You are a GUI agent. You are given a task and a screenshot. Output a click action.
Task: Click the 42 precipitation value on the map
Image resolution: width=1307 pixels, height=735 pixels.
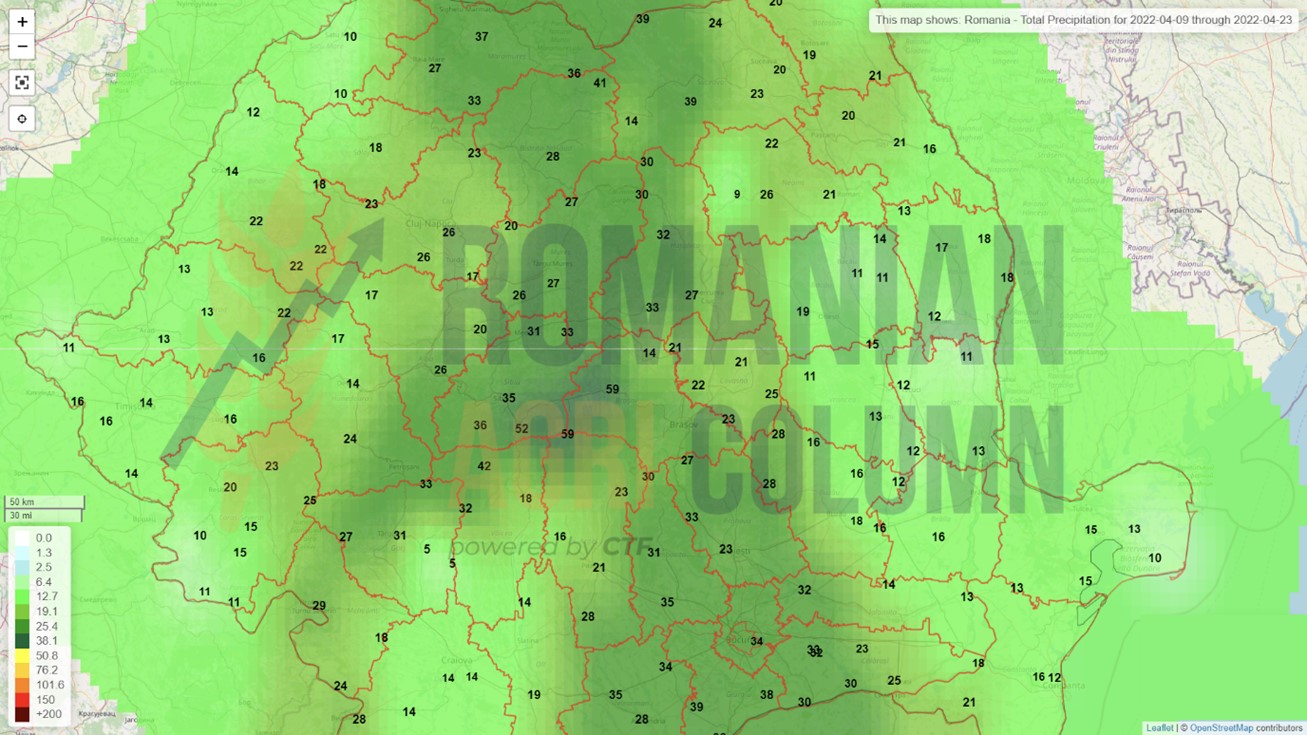[484, 467]
